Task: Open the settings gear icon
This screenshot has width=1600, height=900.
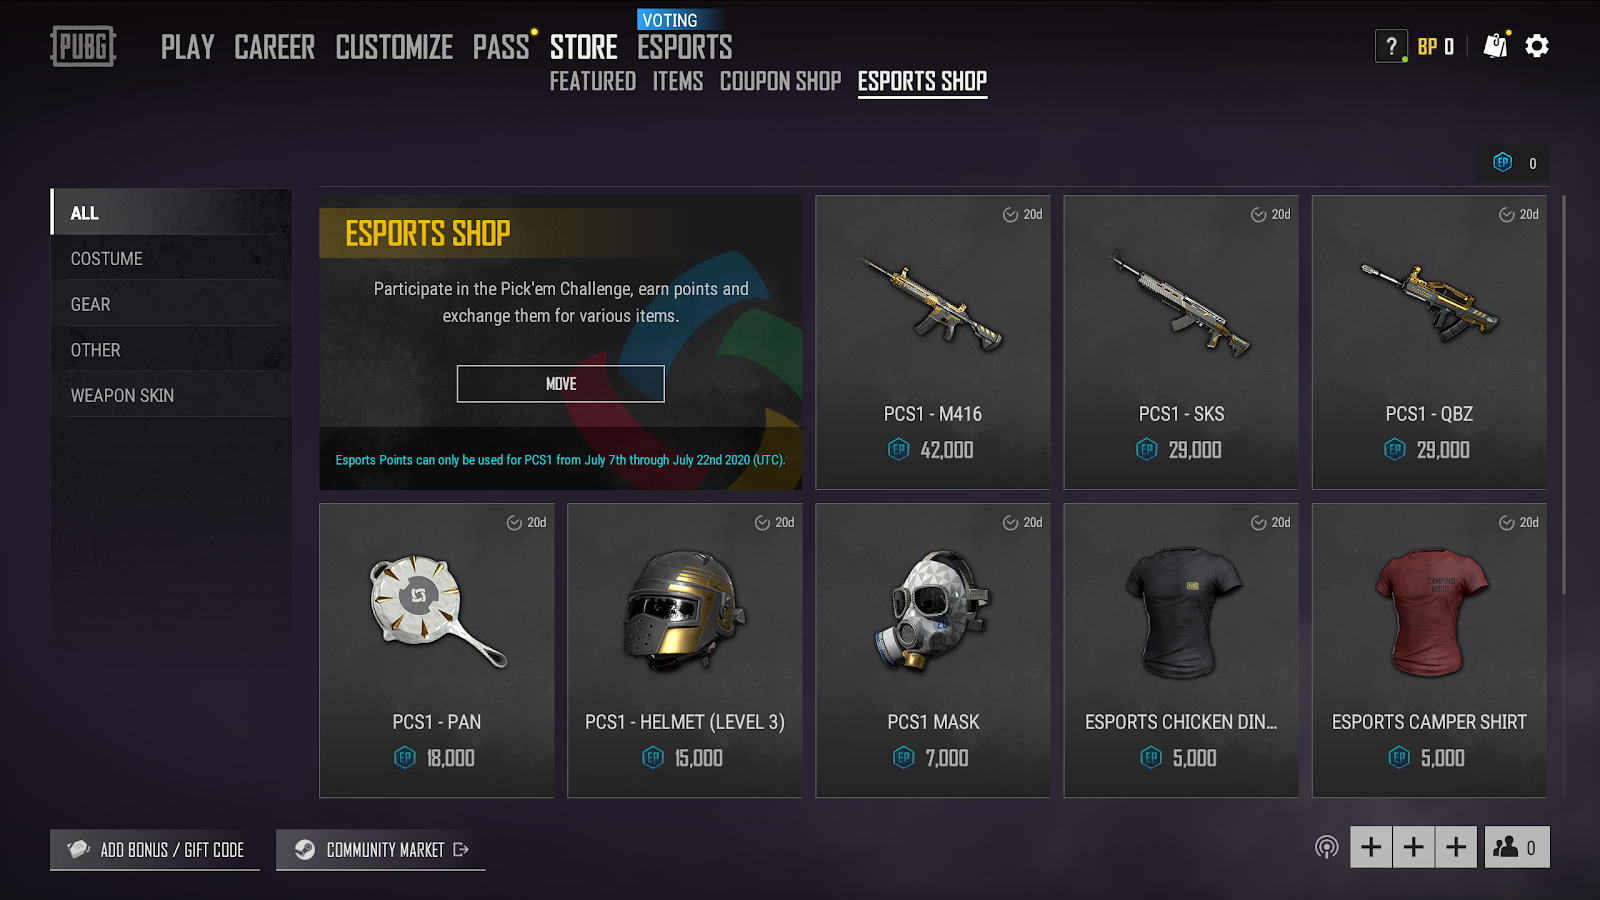Action: coord(1537,46)
